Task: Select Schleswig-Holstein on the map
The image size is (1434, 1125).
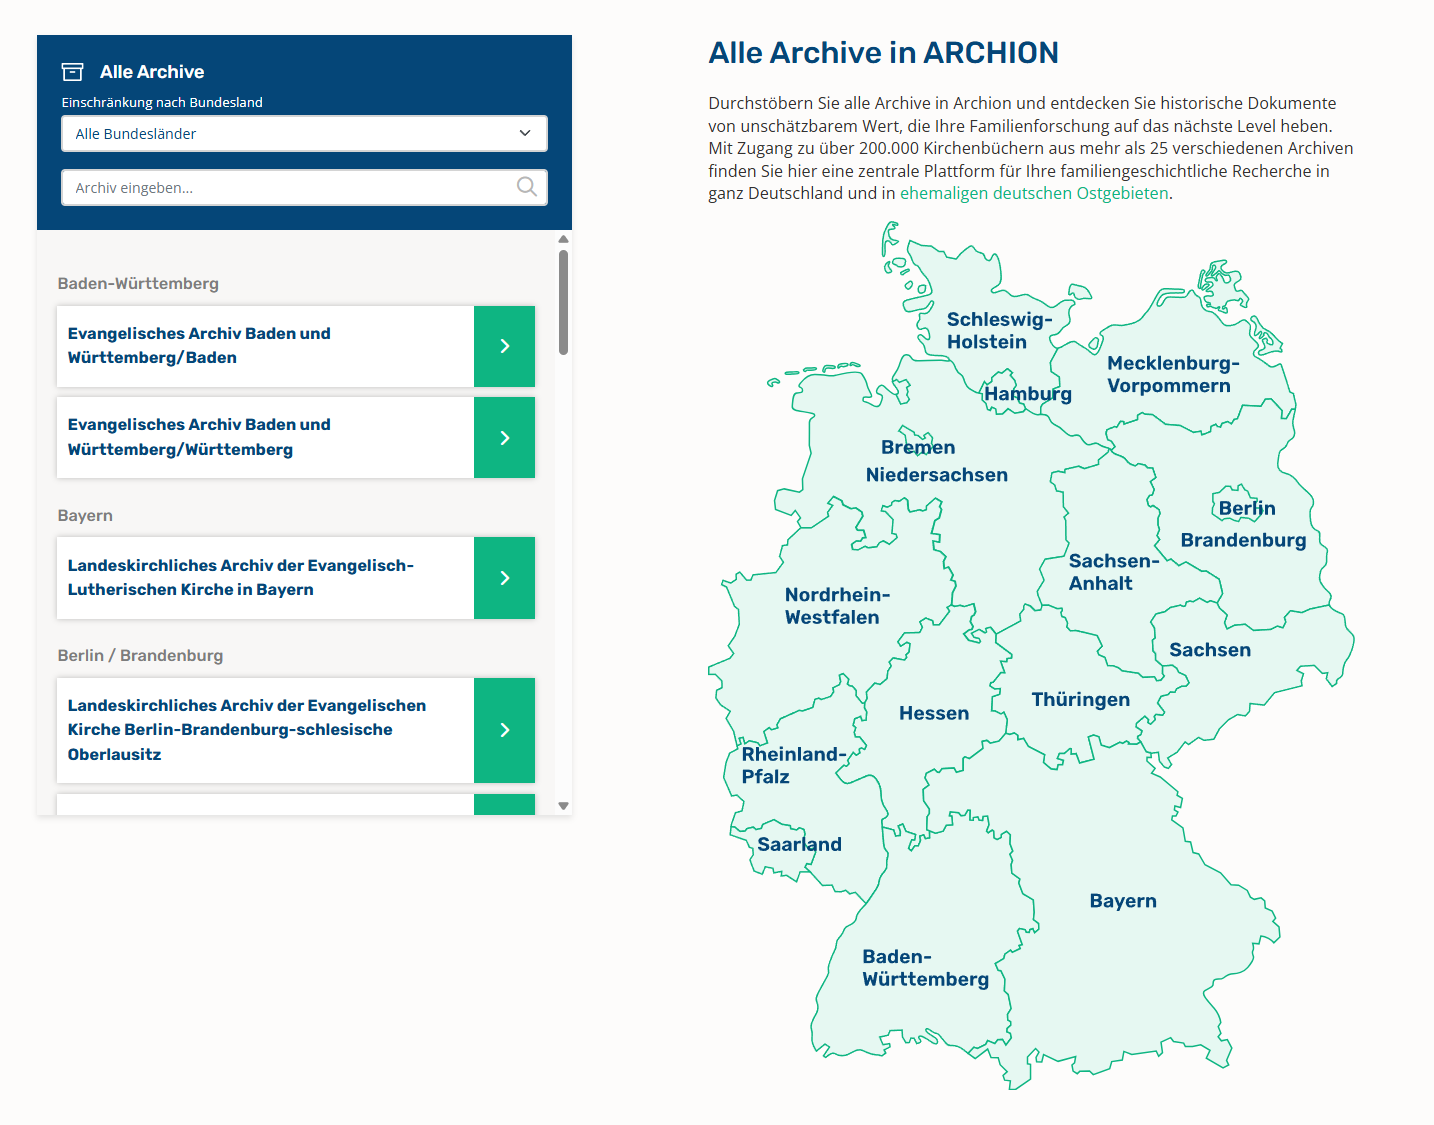Action: (998, 331)
